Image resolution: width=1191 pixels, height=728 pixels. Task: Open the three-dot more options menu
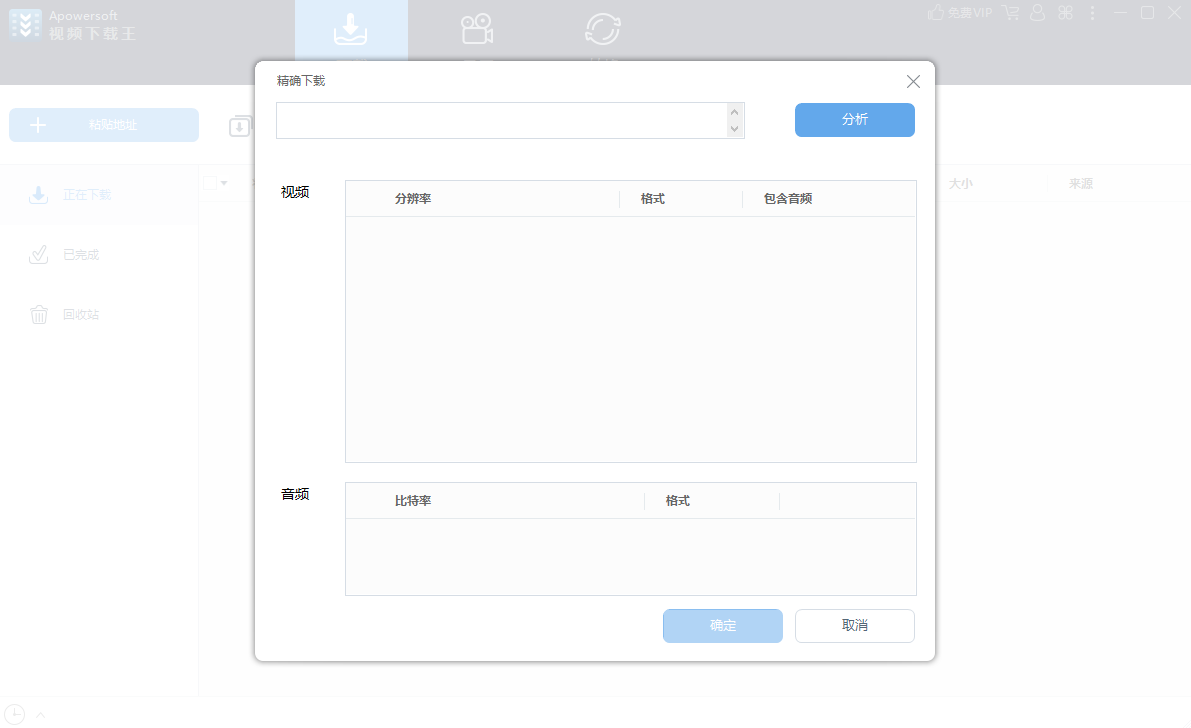pos(1092,13)
